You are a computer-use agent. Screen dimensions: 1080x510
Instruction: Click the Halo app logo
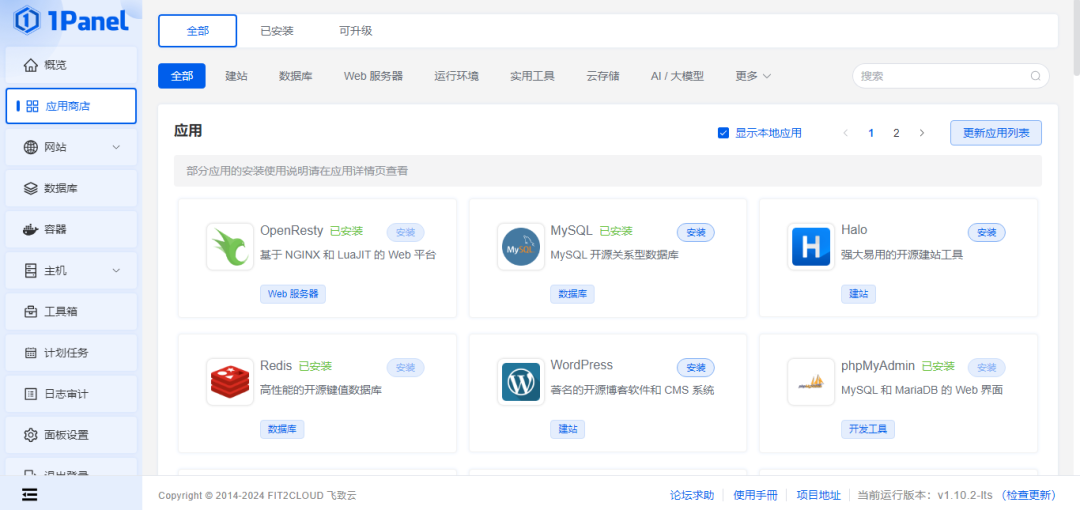point(811,247)
